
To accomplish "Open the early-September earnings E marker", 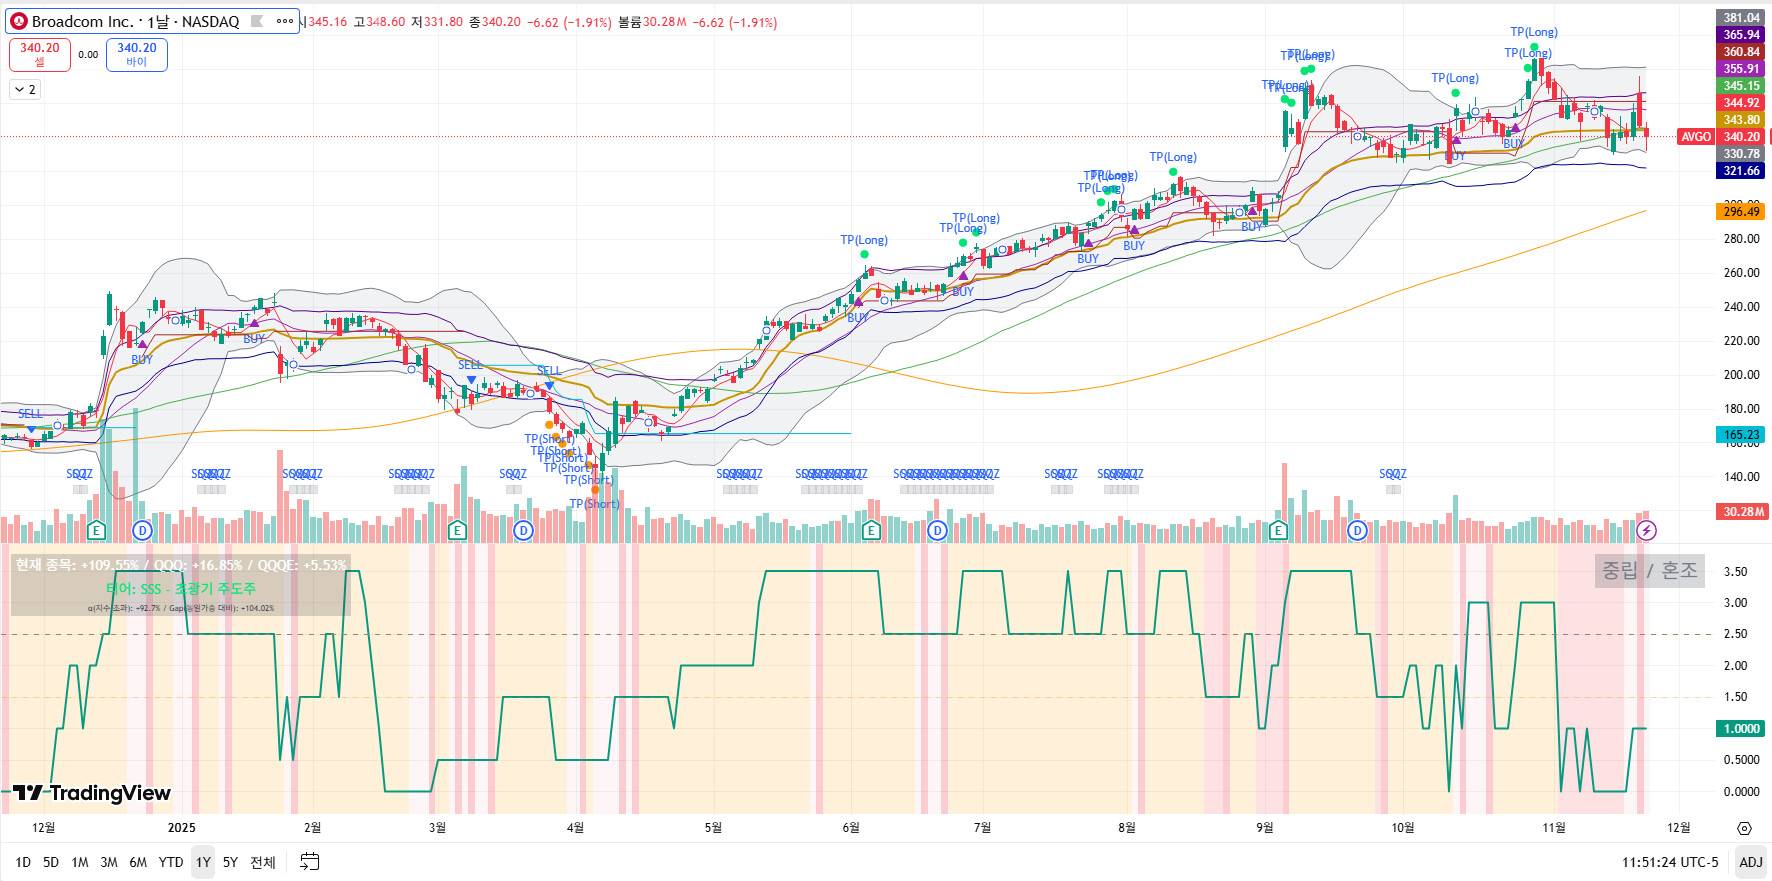I will click(x=1278, y=530).
